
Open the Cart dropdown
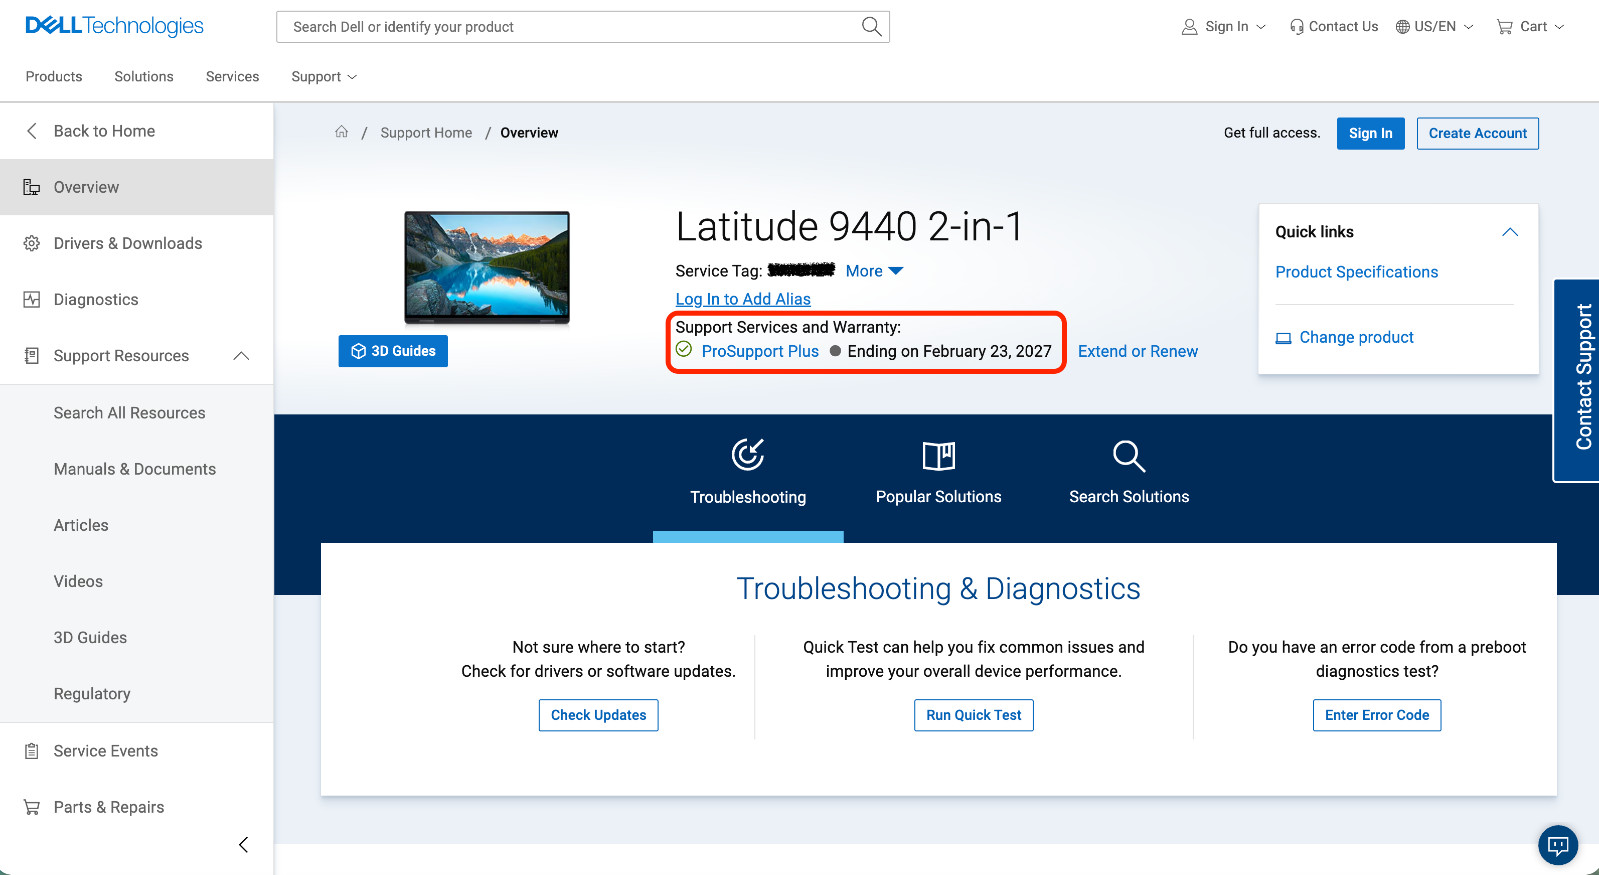click(1531, 27)
